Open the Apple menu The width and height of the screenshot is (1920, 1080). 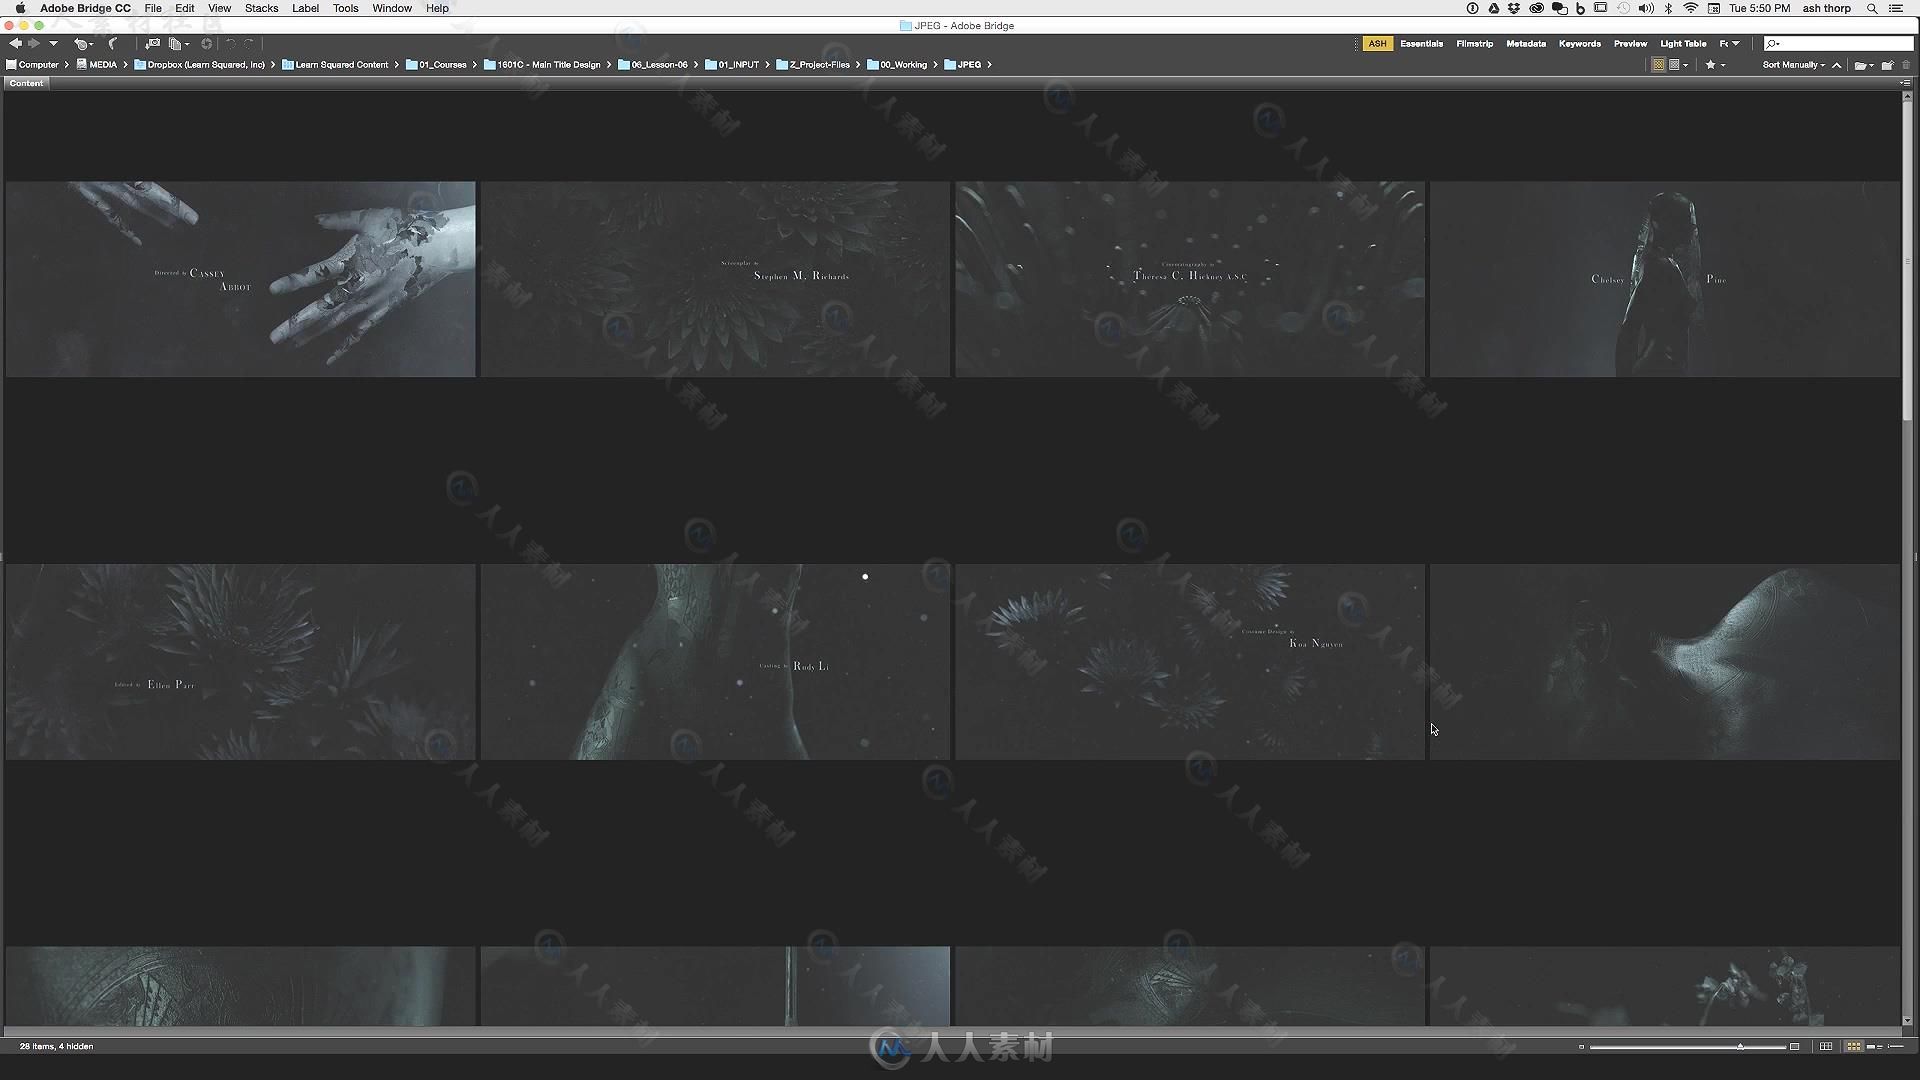pos(20,8)
